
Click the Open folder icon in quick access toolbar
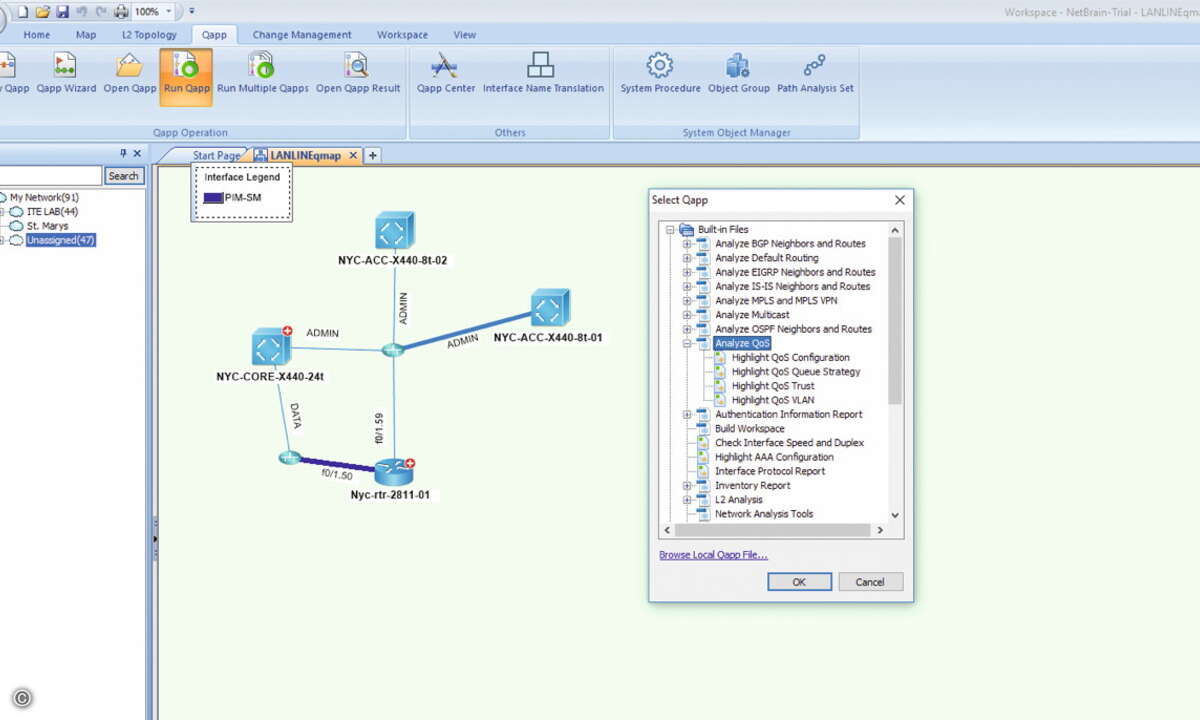pyautogui.click(x=43, y=11)
